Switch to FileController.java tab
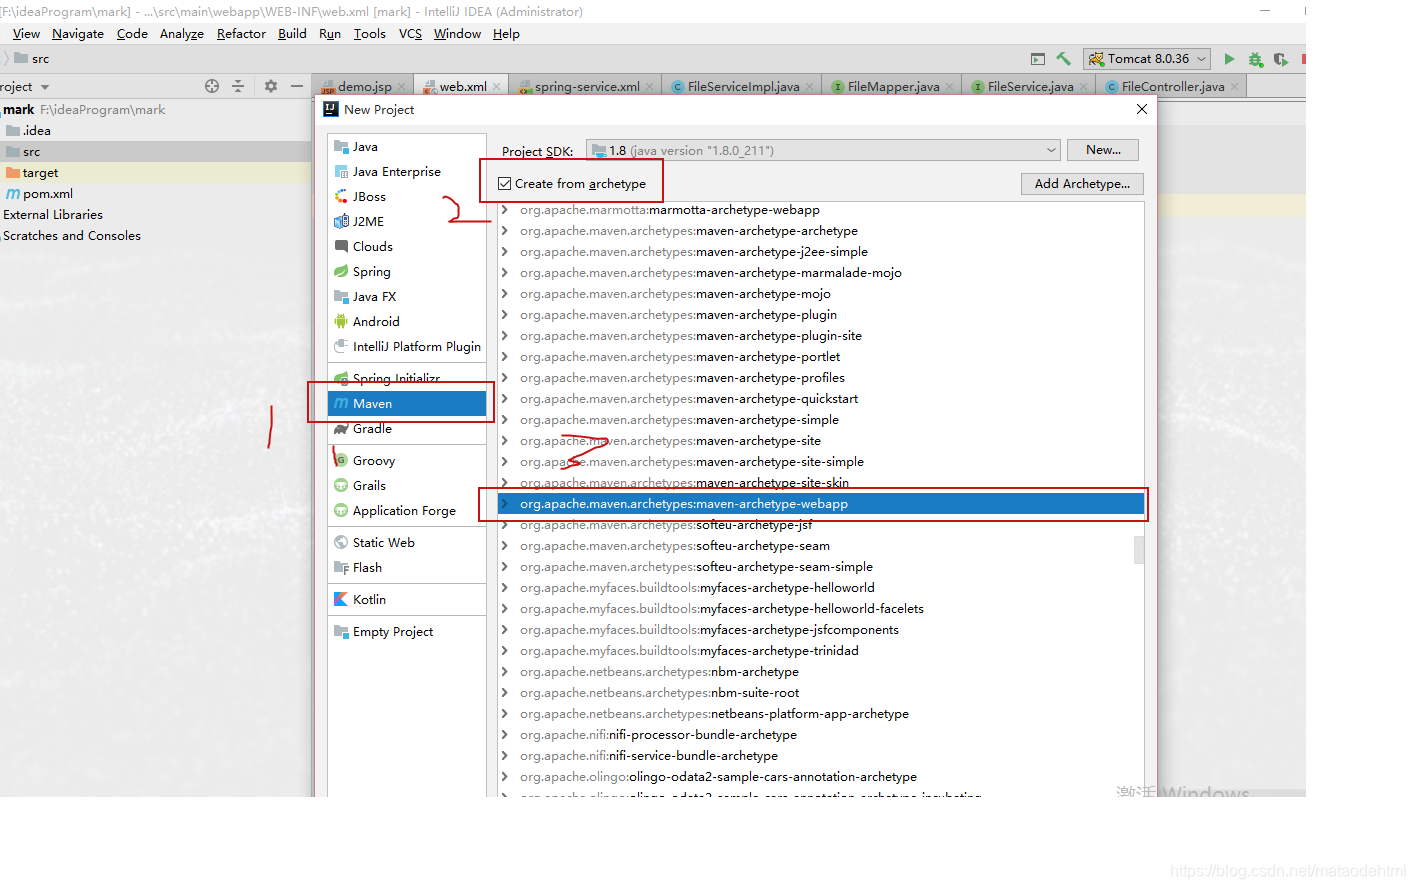Screen dimensions: 1415x889 pyautogui.click(x=1172, y=87)
